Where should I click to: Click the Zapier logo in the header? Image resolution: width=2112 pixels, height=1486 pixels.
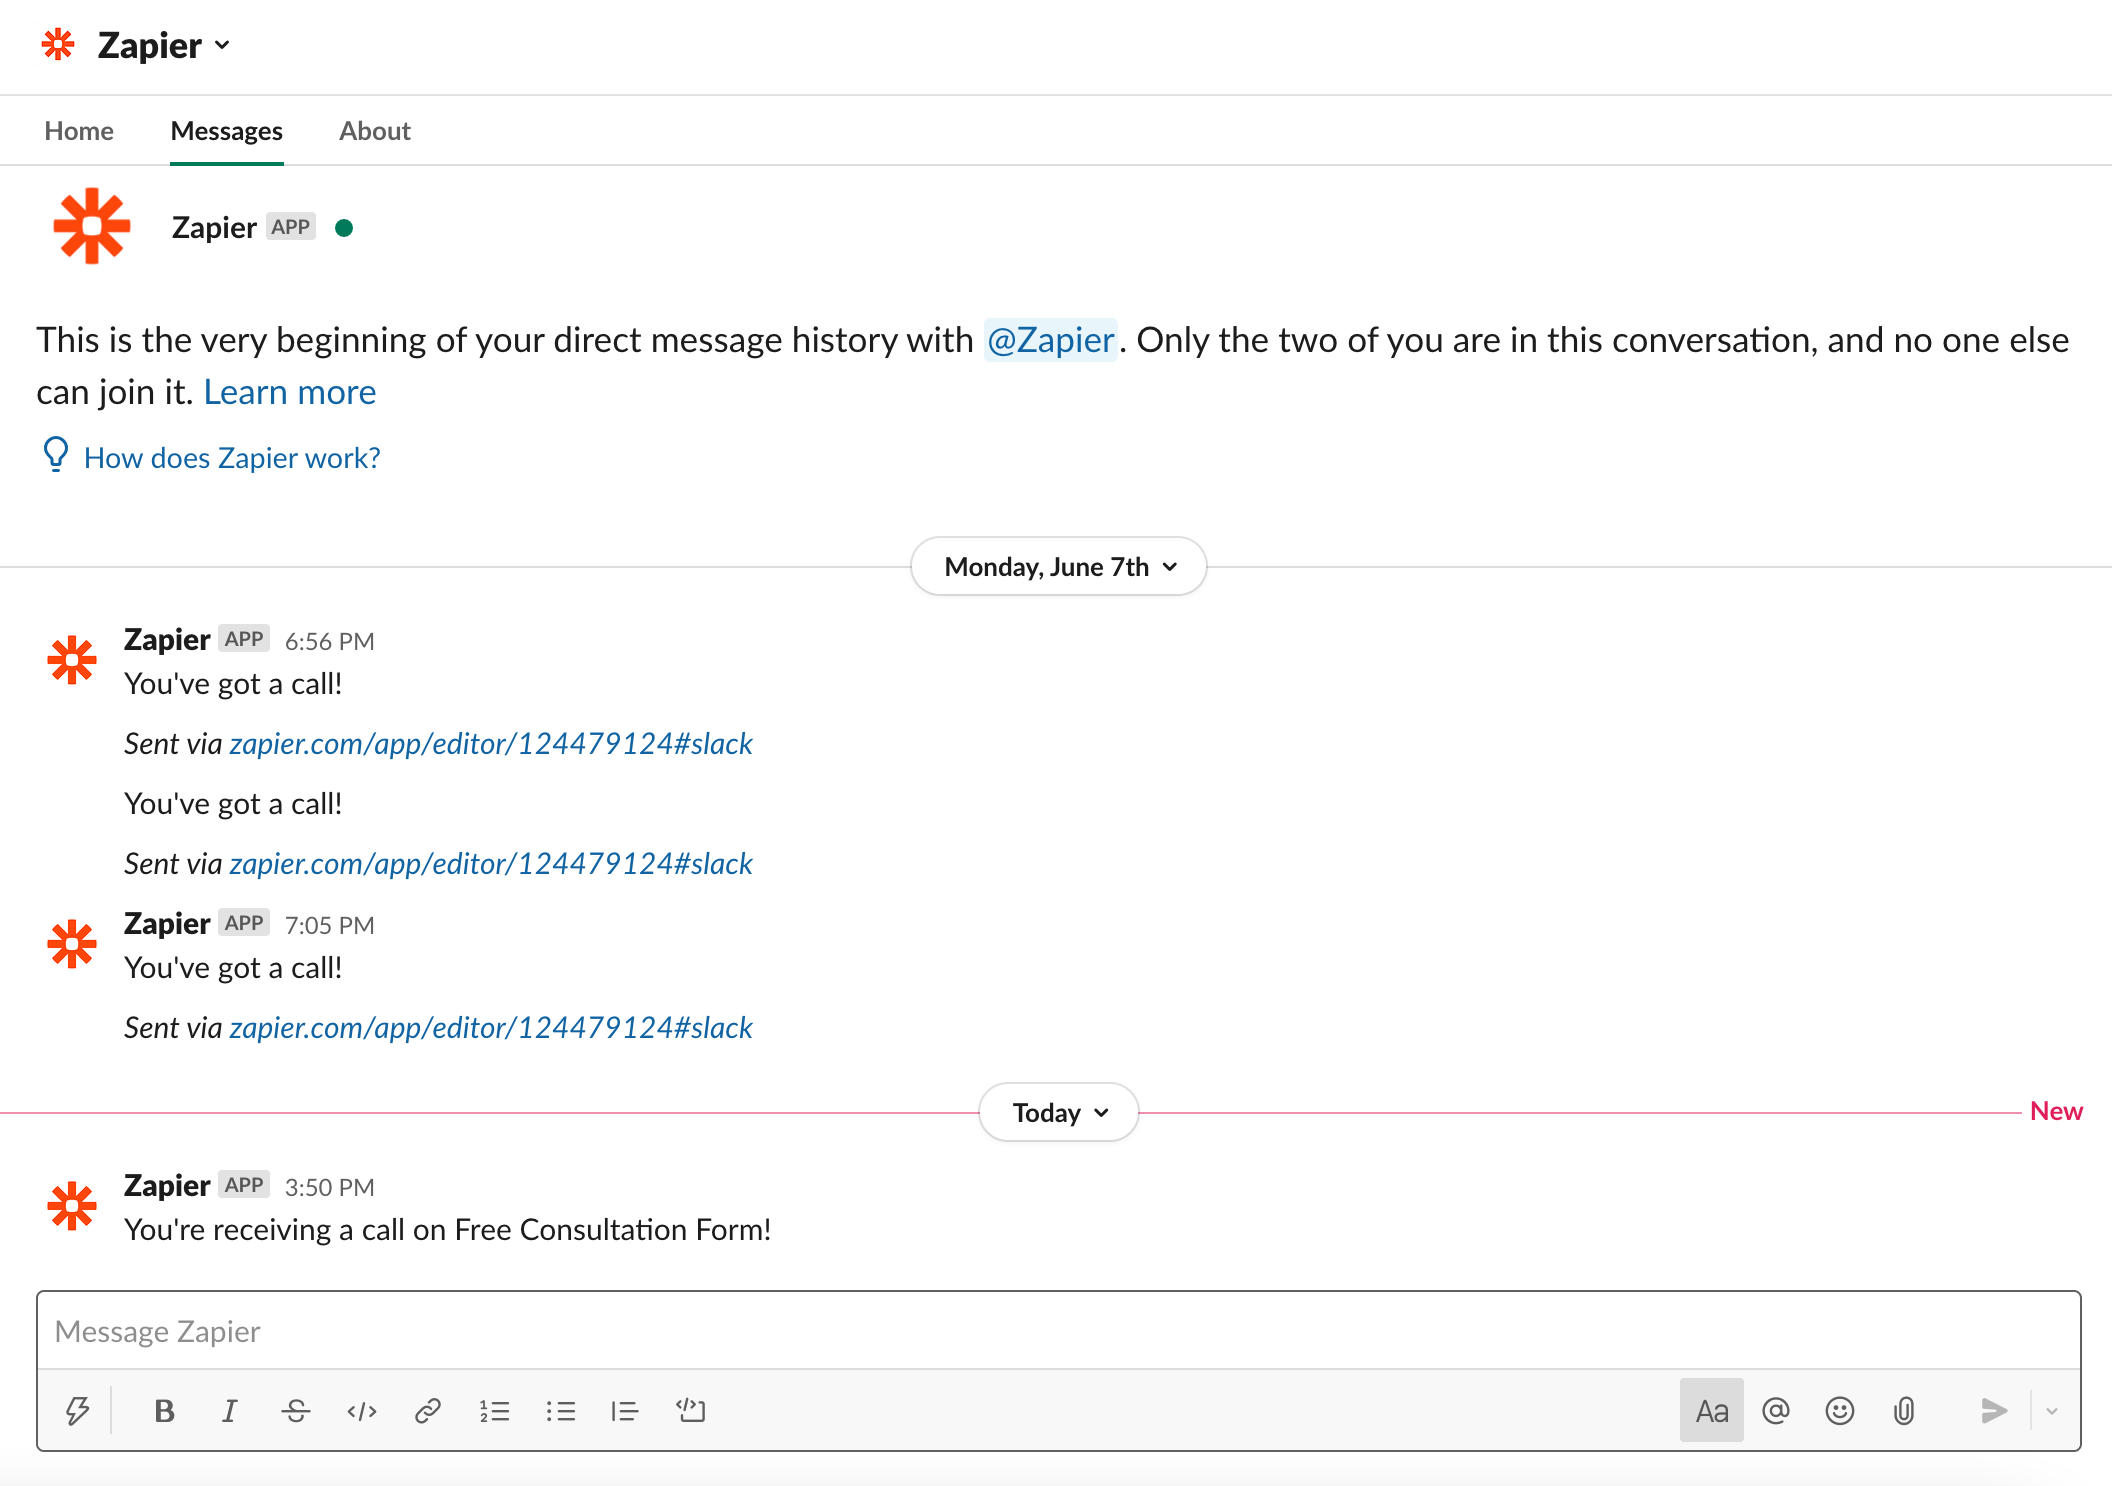tap(59, 45)
